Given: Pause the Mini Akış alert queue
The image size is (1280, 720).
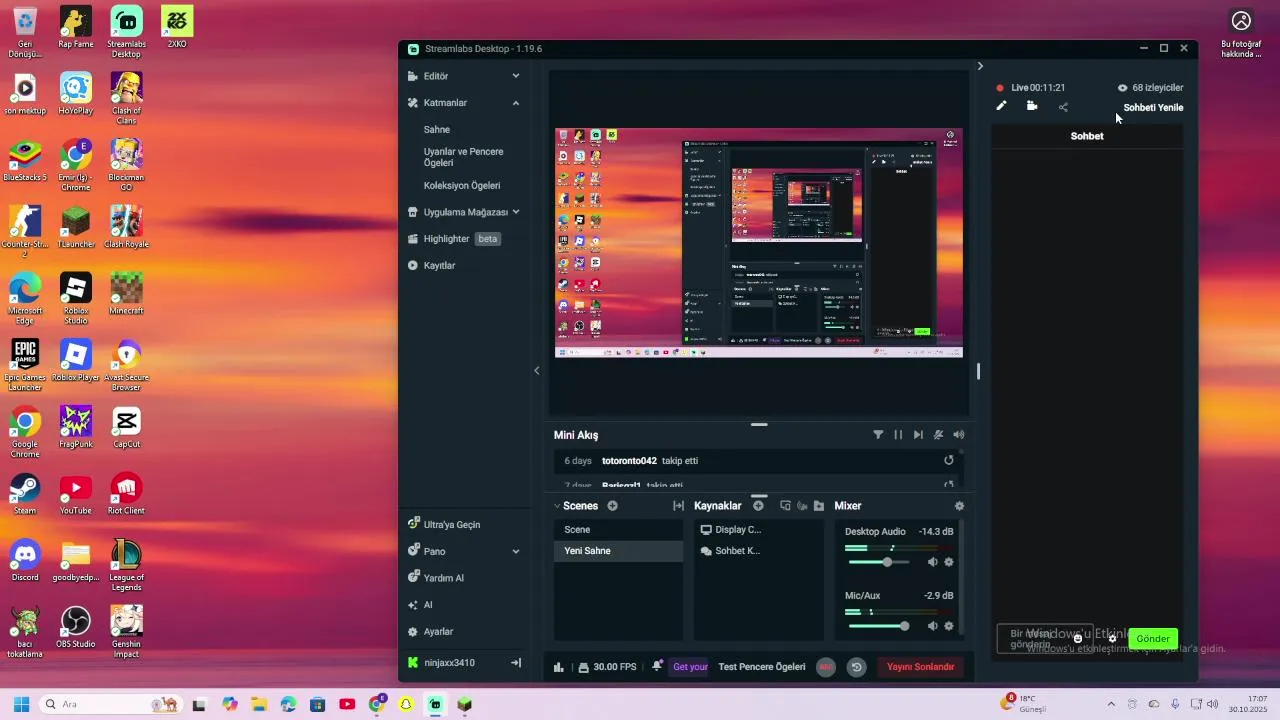Looking at the screenshot, I should (x=898, y=435).
